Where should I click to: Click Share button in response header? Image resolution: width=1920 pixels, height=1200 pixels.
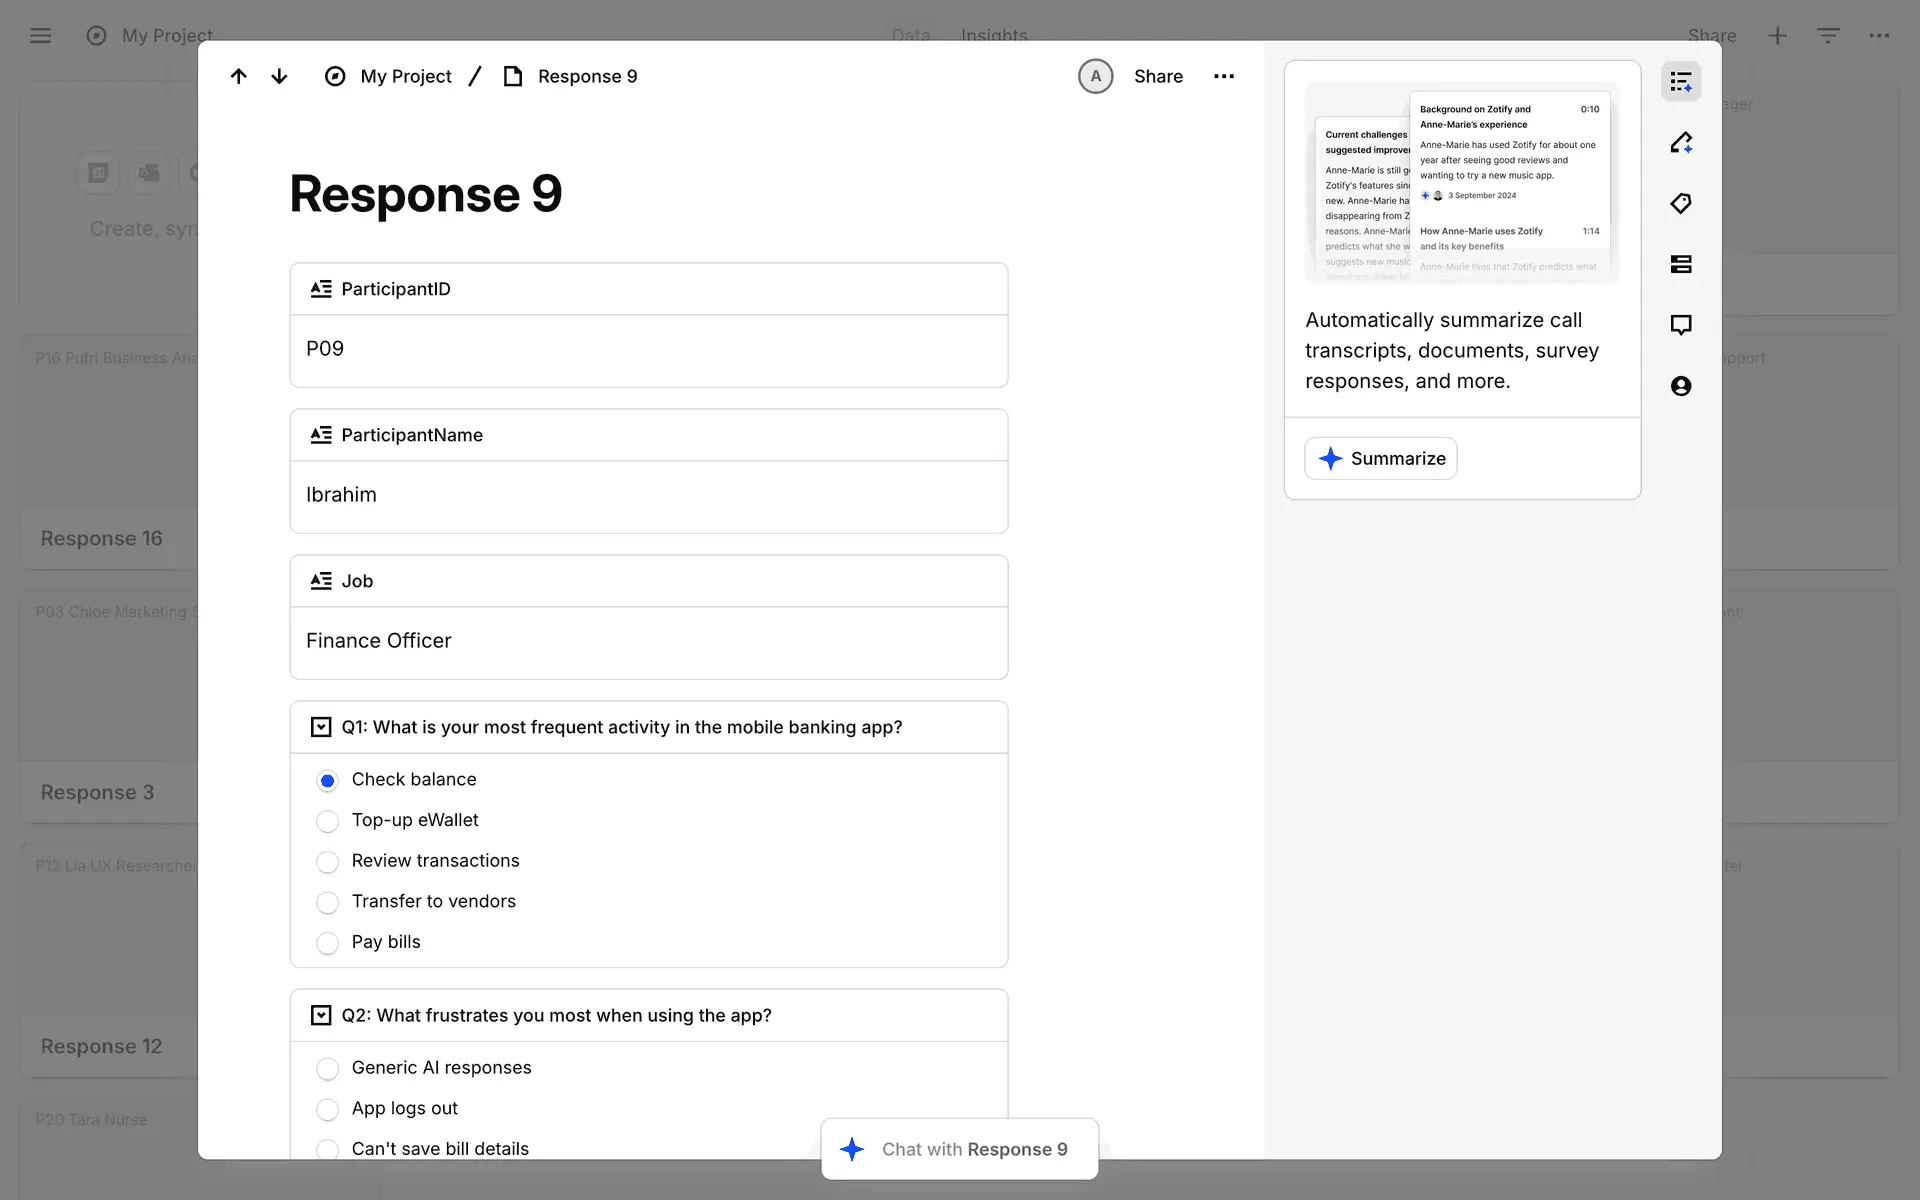(x=1158, y=76)
